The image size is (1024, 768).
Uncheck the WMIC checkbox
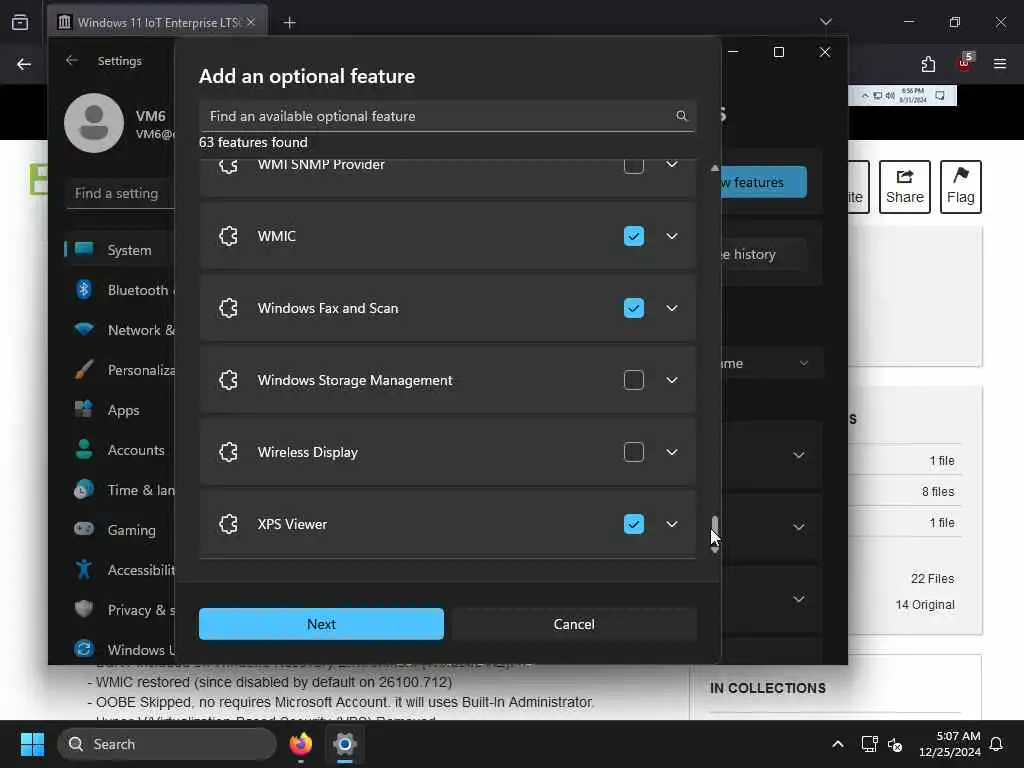[633, 236]
